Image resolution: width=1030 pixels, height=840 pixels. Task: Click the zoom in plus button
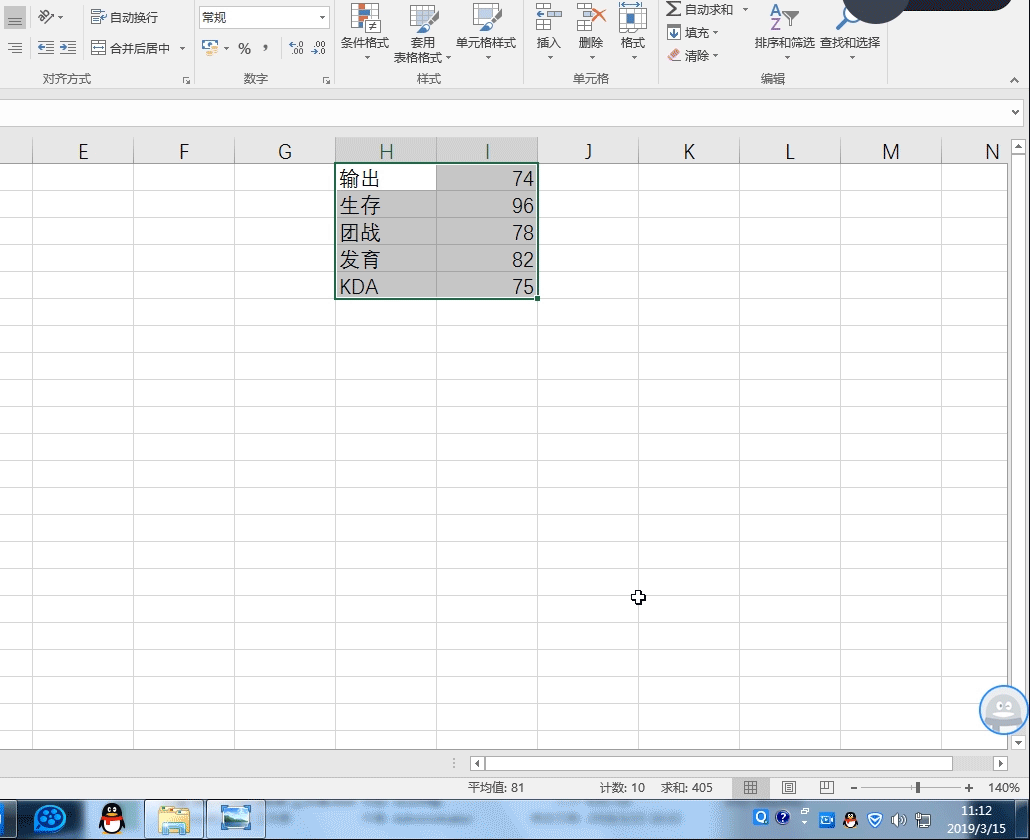968,787
